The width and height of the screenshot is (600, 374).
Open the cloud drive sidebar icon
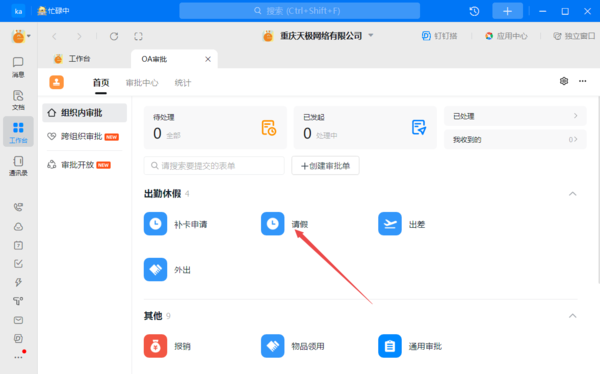tap(18, 227)
